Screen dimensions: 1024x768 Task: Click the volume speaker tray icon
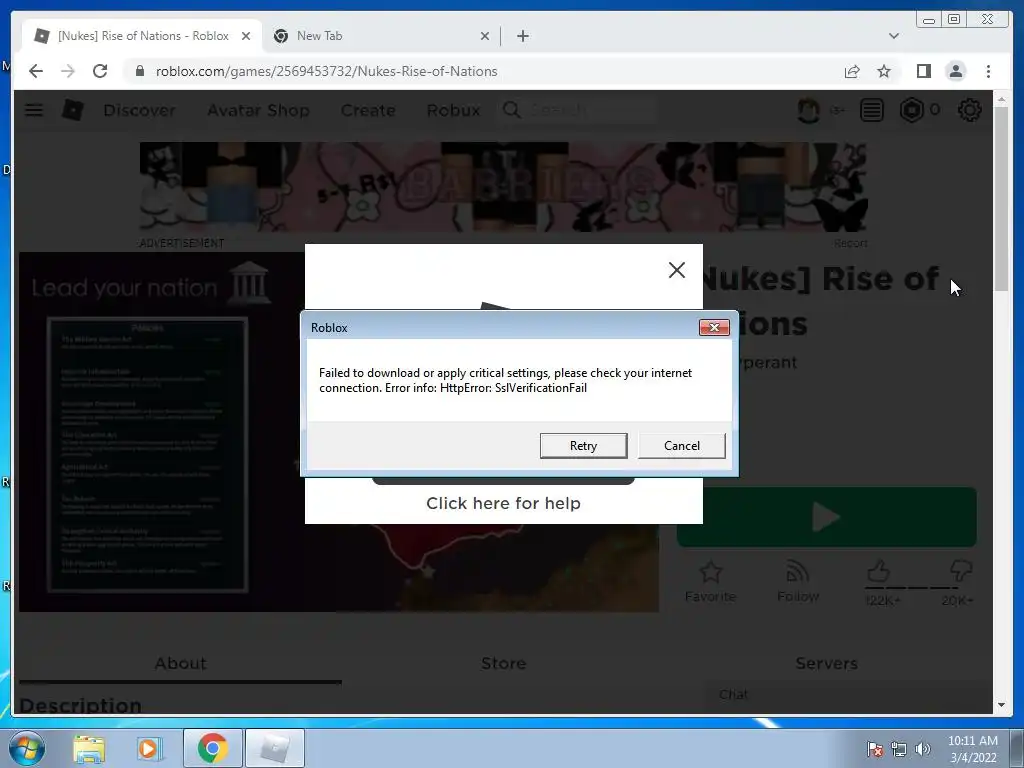click(x=922, y=748)
